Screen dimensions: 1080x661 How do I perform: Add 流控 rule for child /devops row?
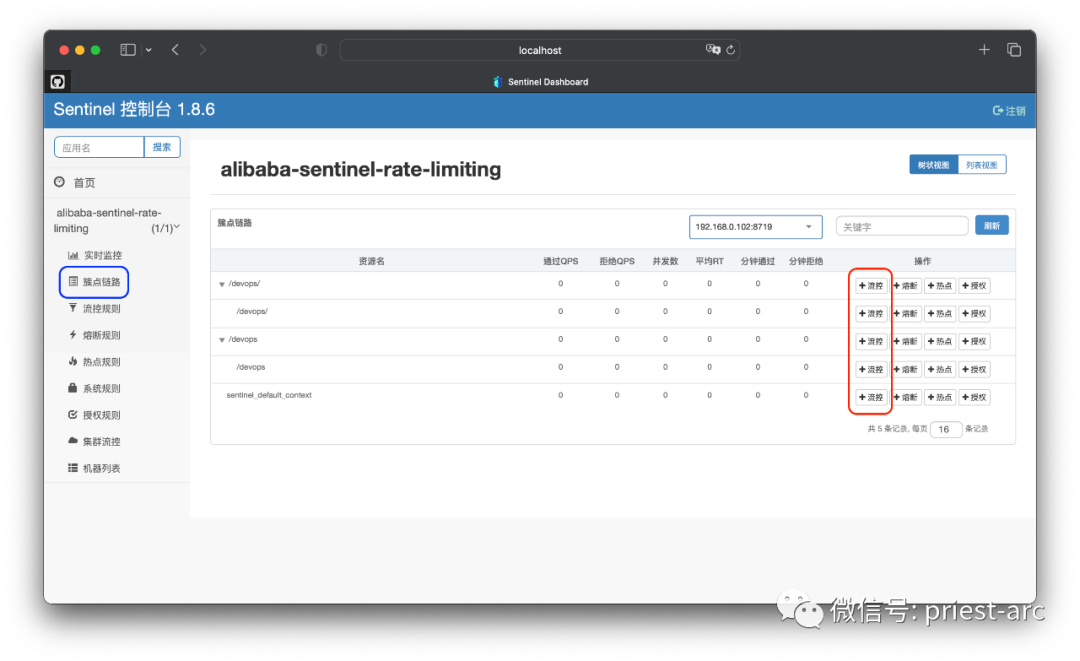coord(871,370)
